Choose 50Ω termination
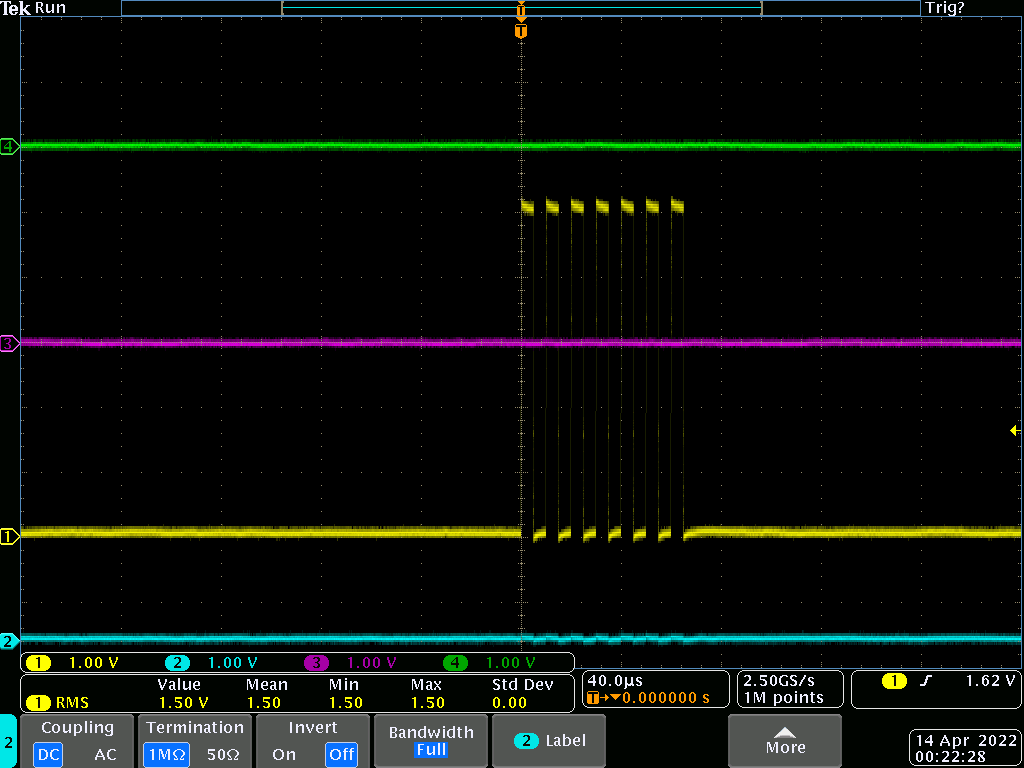Viewport: 1024px width, 768px height. [223, 754]
